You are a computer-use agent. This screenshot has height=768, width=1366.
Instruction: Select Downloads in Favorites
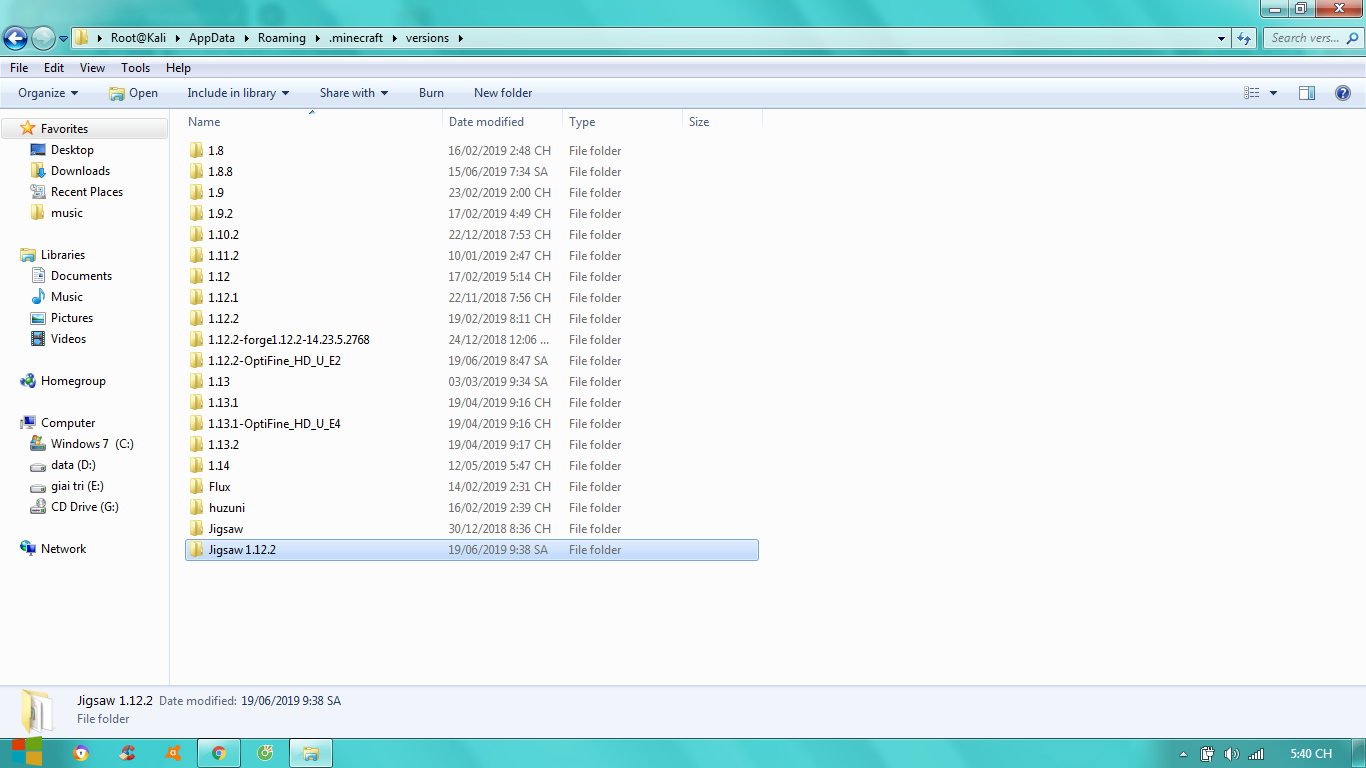pos(80,171)
